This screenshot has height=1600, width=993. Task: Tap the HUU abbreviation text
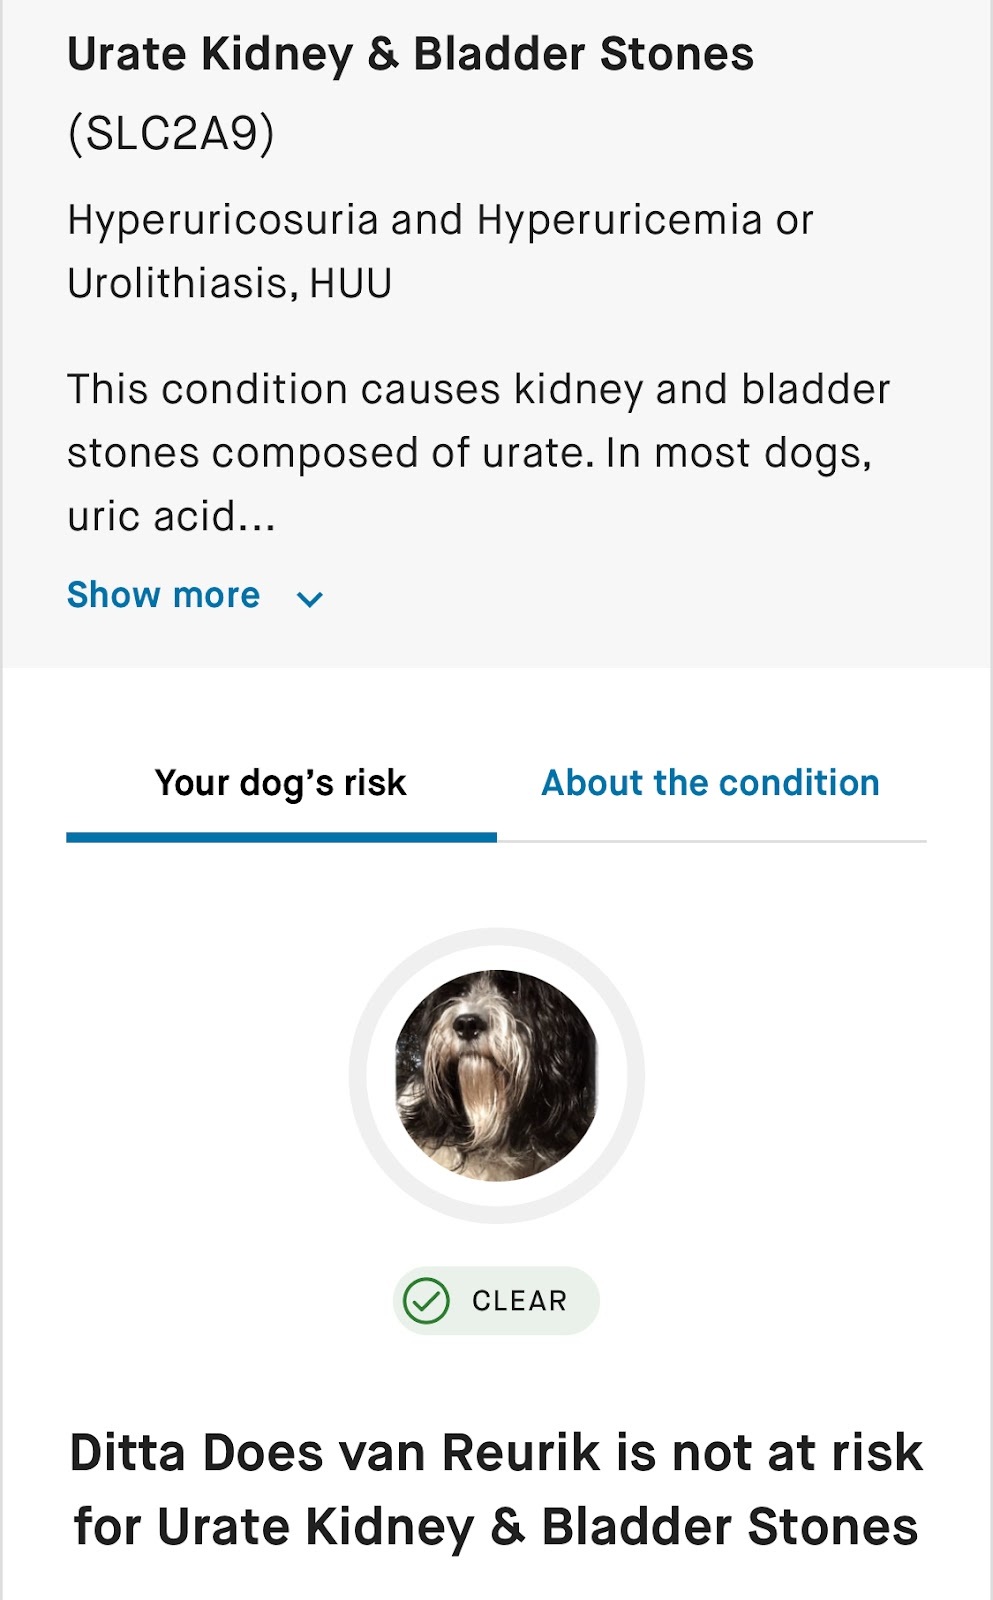[350, 284]
